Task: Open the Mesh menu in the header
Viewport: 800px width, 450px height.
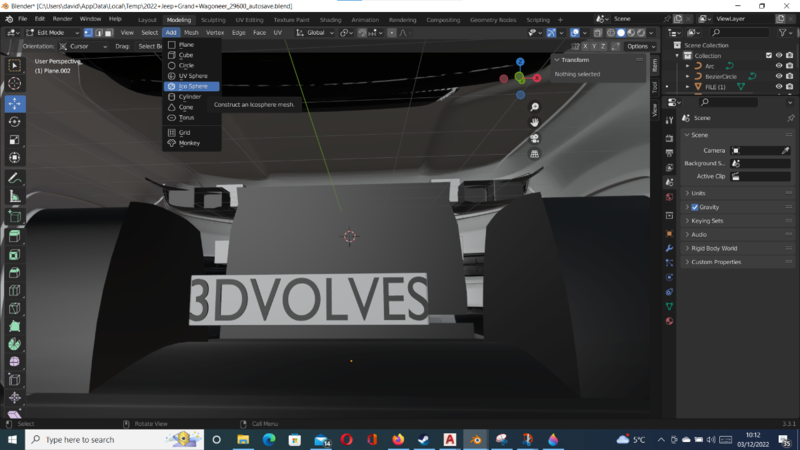Action: click(x=191, y=32)
